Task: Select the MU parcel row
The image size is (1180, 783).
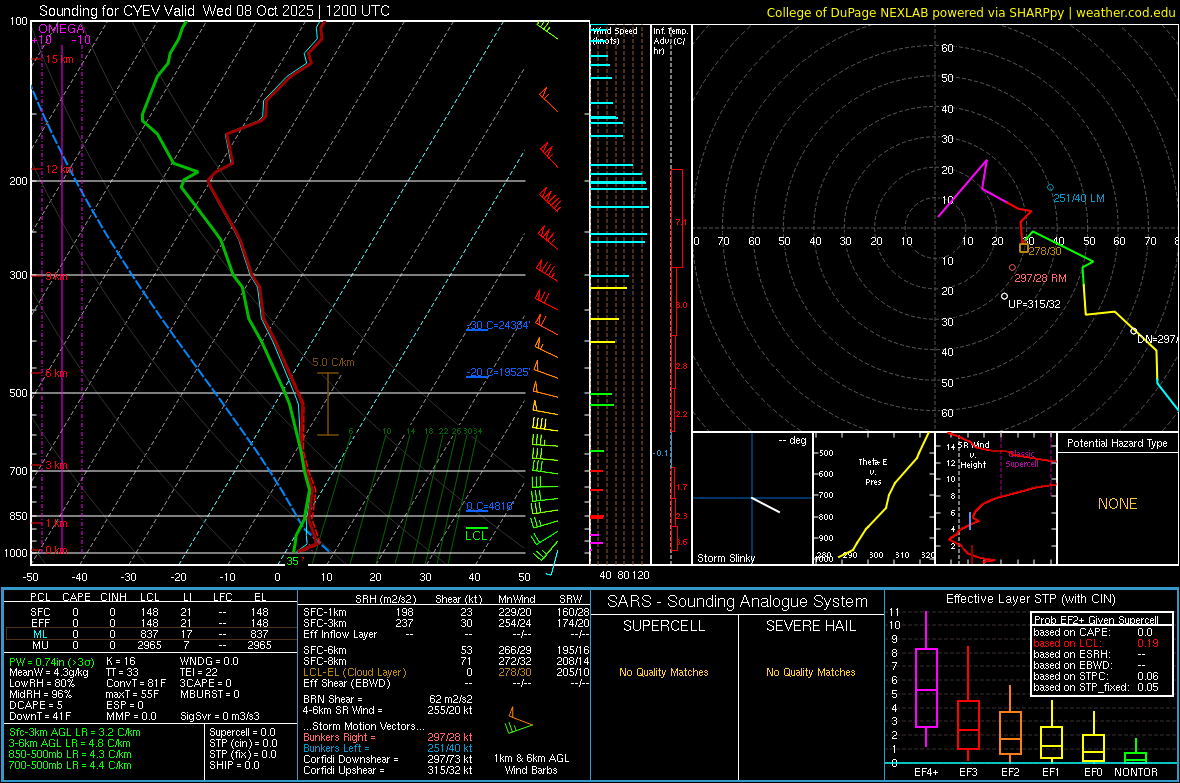Action: pos(149,644)
